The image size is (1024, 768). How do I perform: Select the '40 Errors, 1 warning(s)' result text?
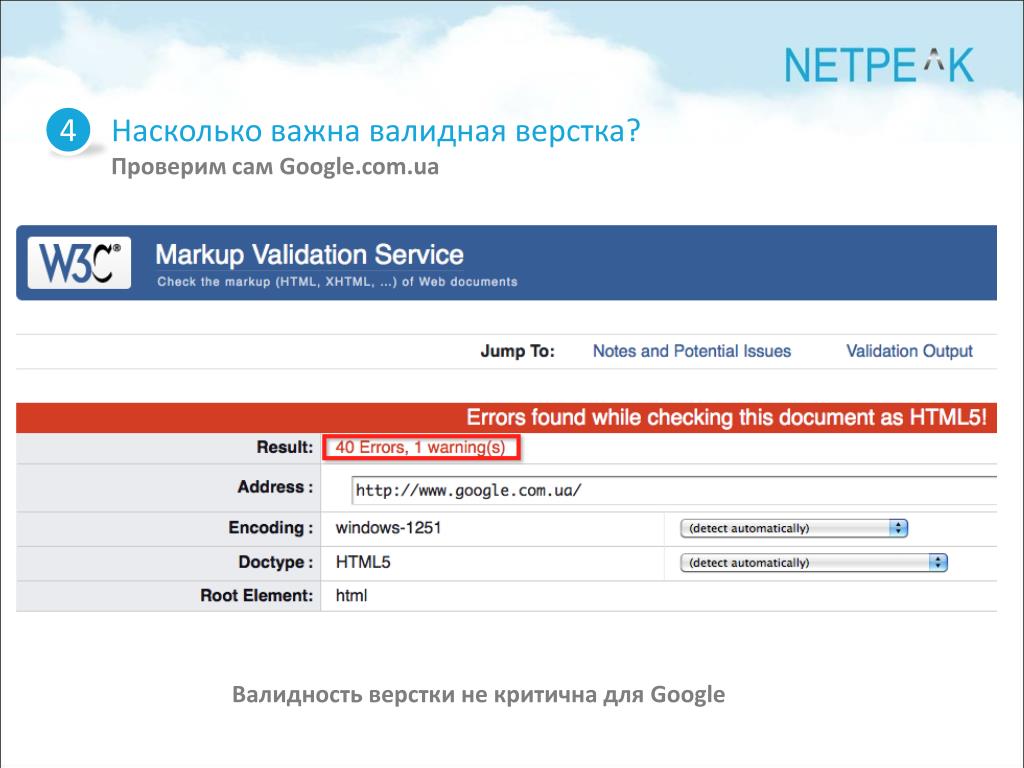[x=421, y=447]
